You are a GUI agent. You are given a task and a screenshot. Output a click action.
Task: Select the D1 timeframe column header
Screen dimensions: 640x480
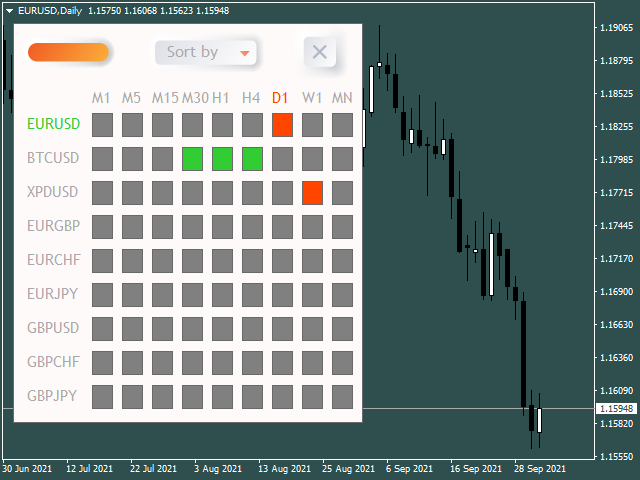(x=281, y=98)
